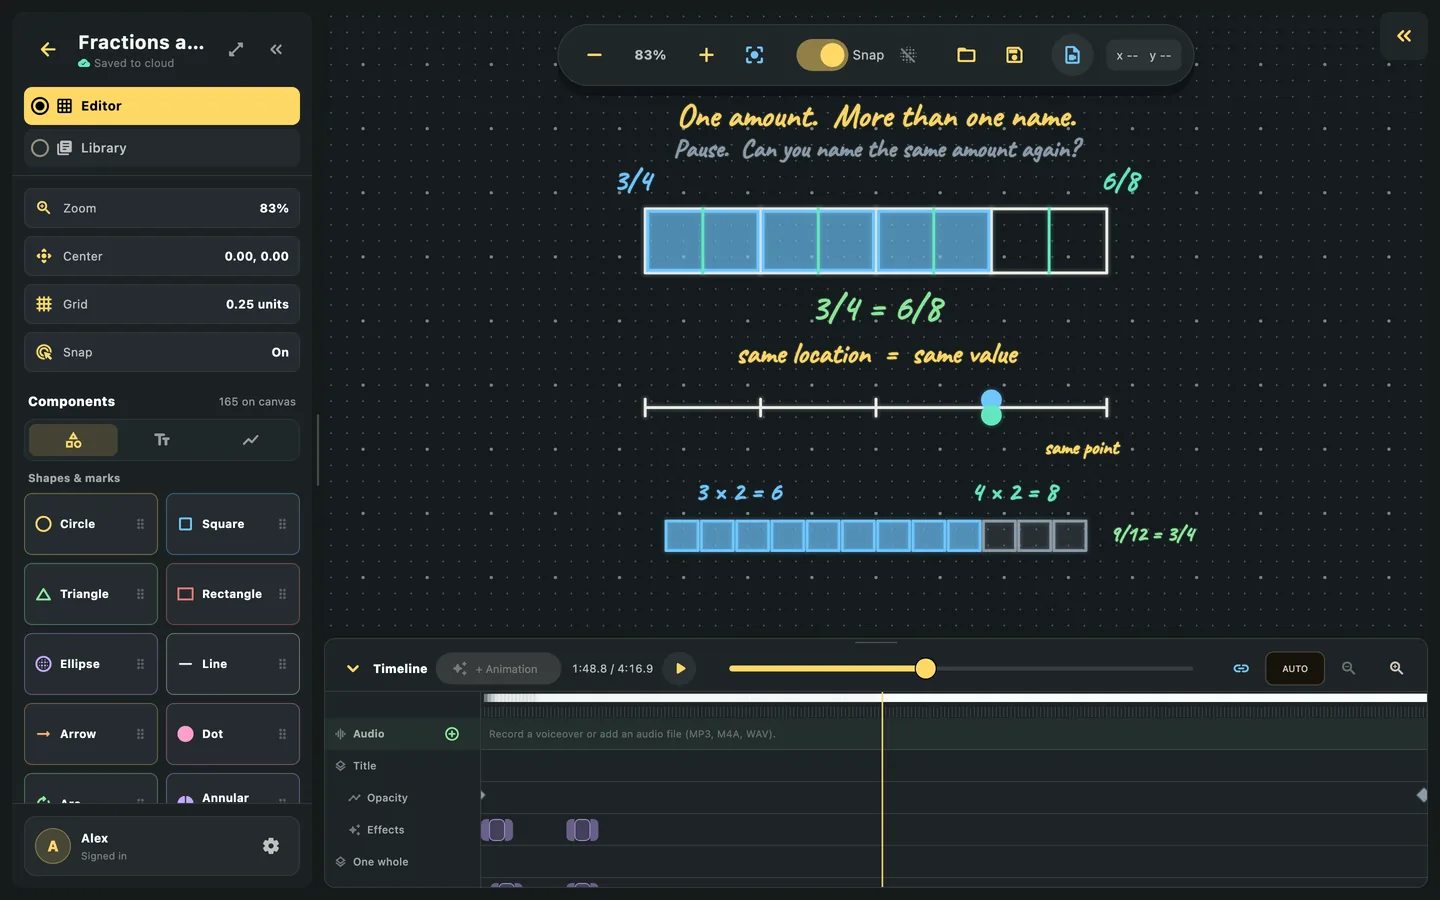Click second Effects keyframe clip

point(582,830)
